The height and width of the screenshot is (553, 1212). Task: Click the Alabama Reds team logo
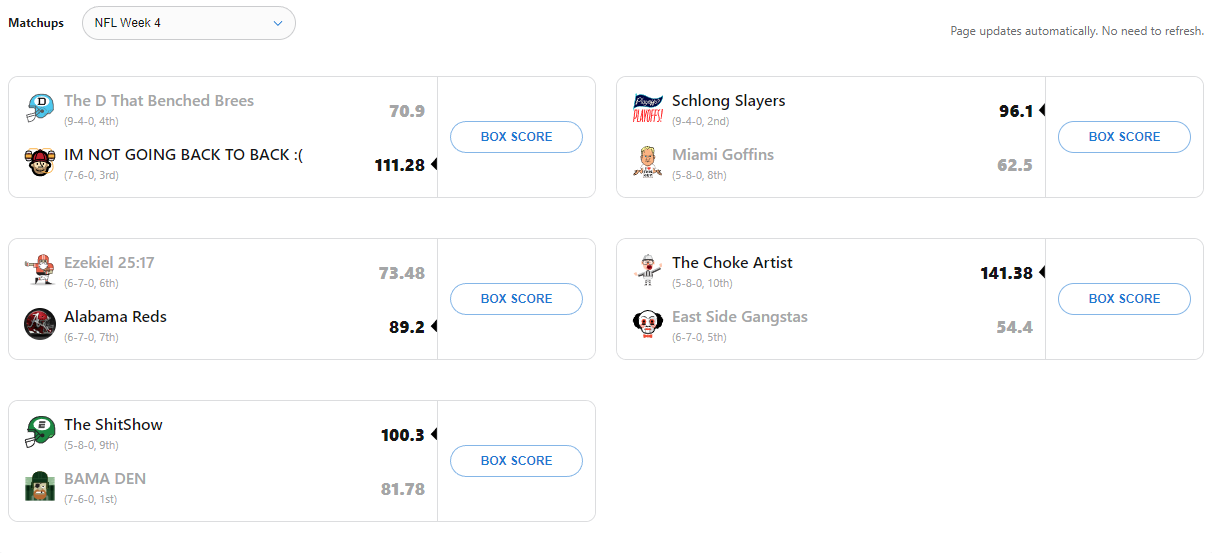(x=40, y=323)
